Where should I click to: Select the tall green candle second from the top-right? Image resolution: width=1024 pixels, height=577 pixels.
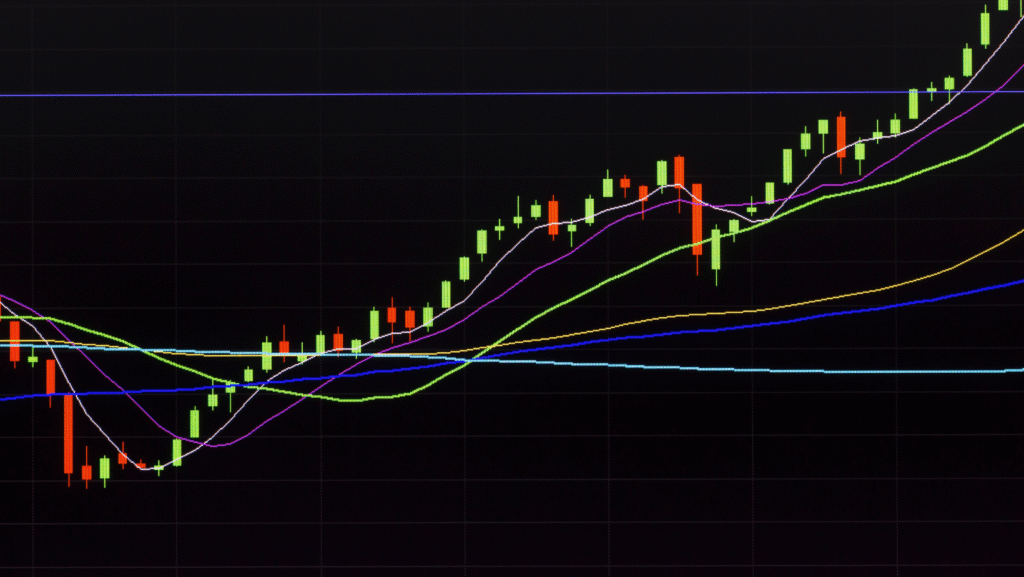[985, 27]
